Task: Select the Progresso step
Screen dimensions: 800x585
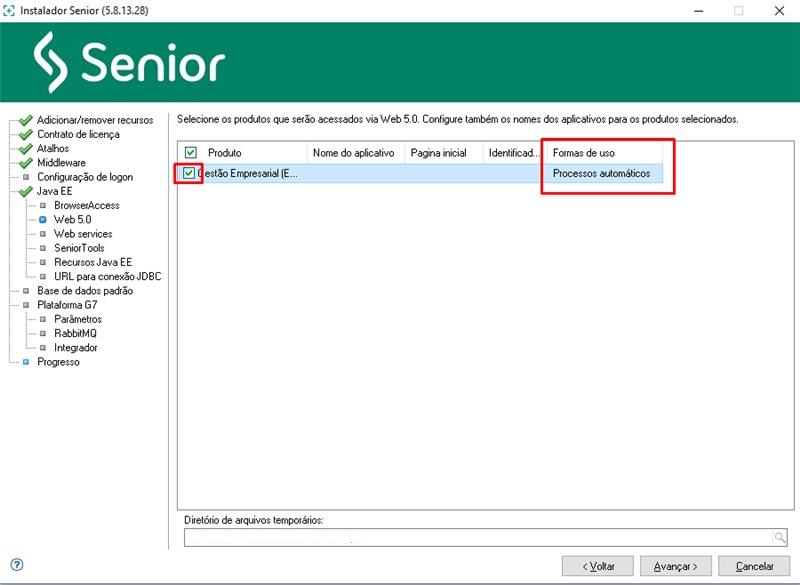Action: click(x=58, y=362)
